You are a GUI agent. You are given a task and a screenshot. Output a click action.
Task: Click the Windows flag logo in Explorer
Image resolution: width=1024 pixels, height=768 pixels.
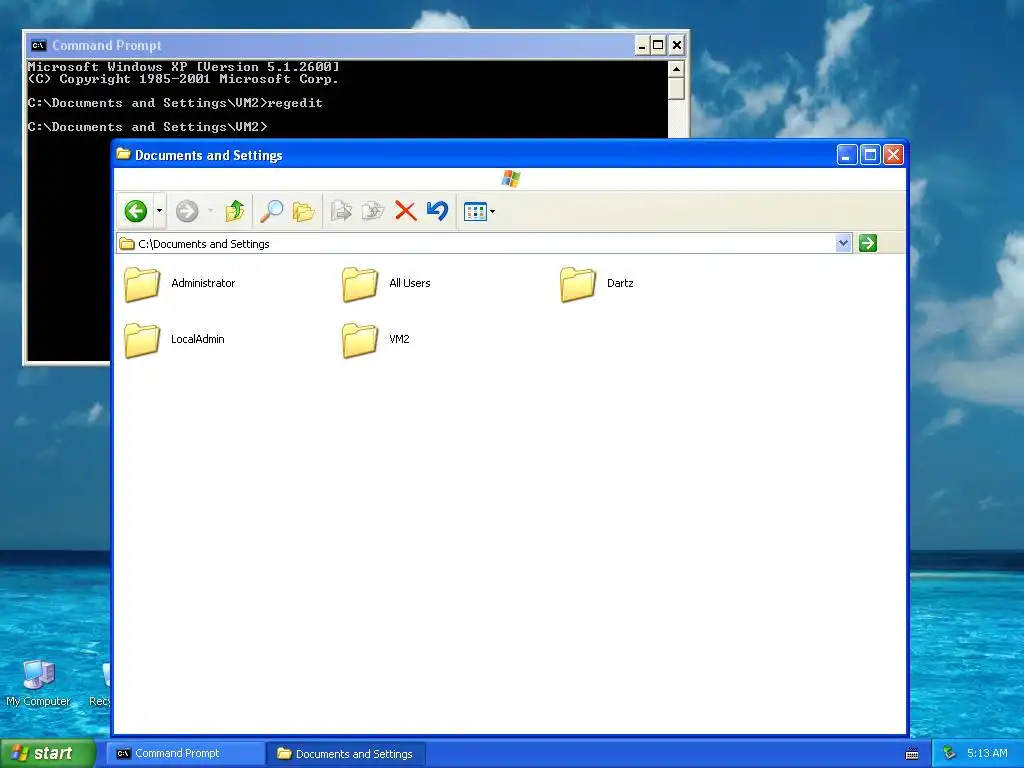click(511, 178)
